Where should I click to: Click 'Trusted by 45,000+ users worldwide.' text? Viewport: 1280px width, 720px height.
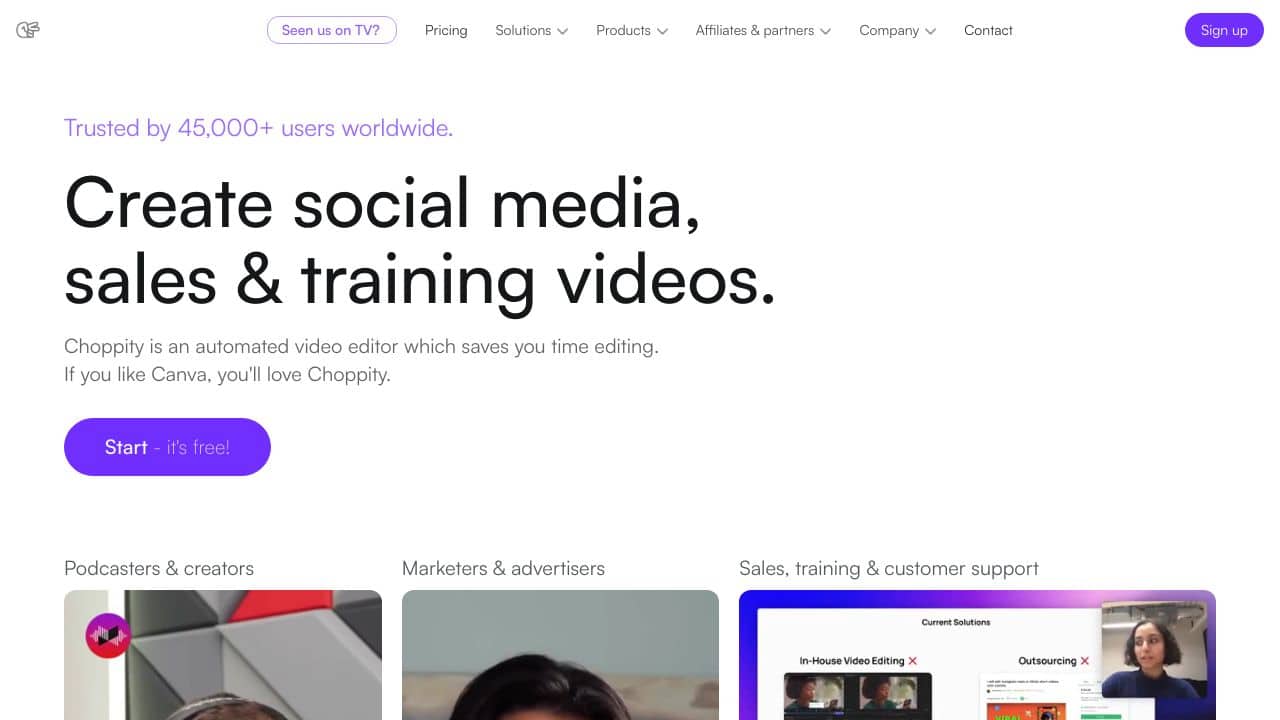[x=258, y=128]
